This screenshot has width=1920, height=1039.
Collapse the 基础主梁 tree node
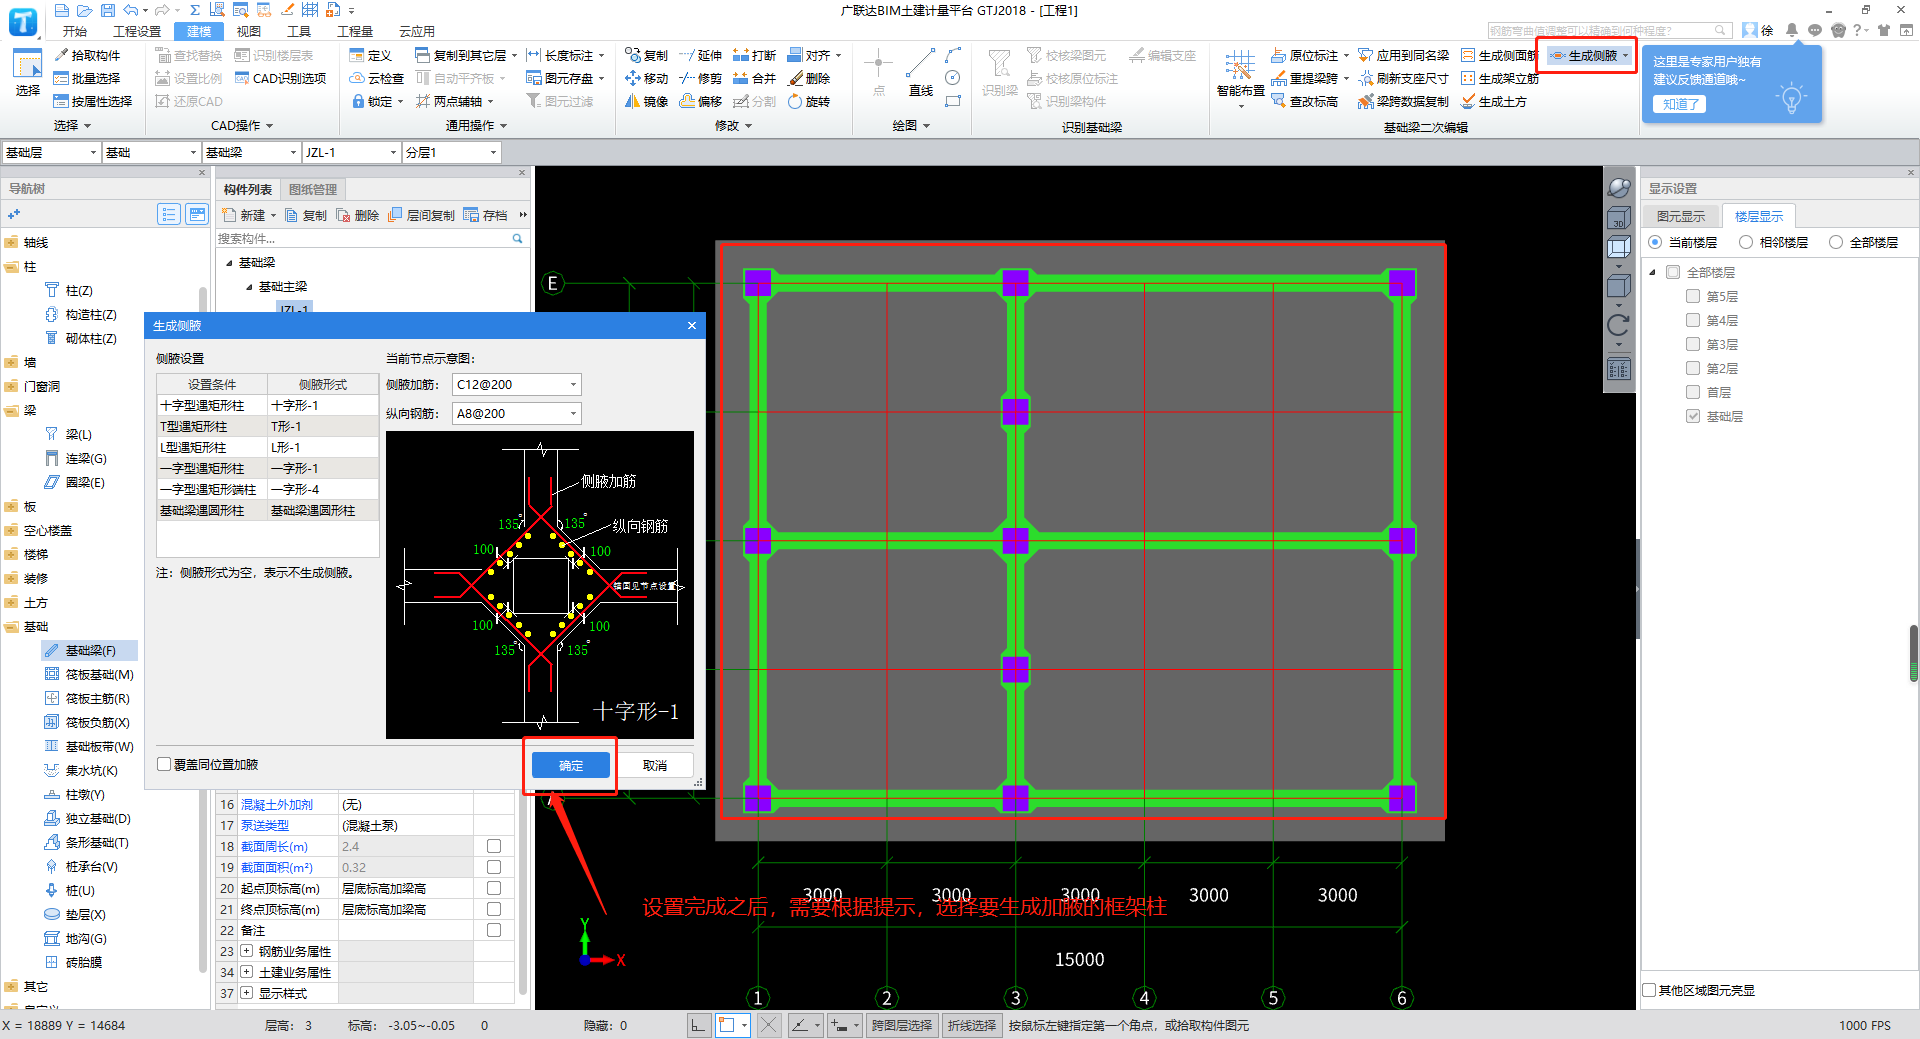pos(249,287)
